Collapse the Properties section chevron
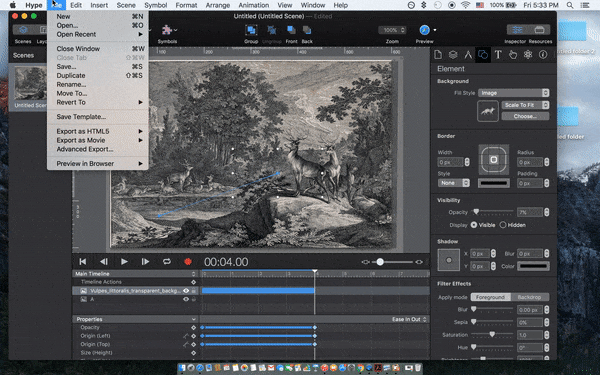The image size is (600, 375). coord(194,320)
